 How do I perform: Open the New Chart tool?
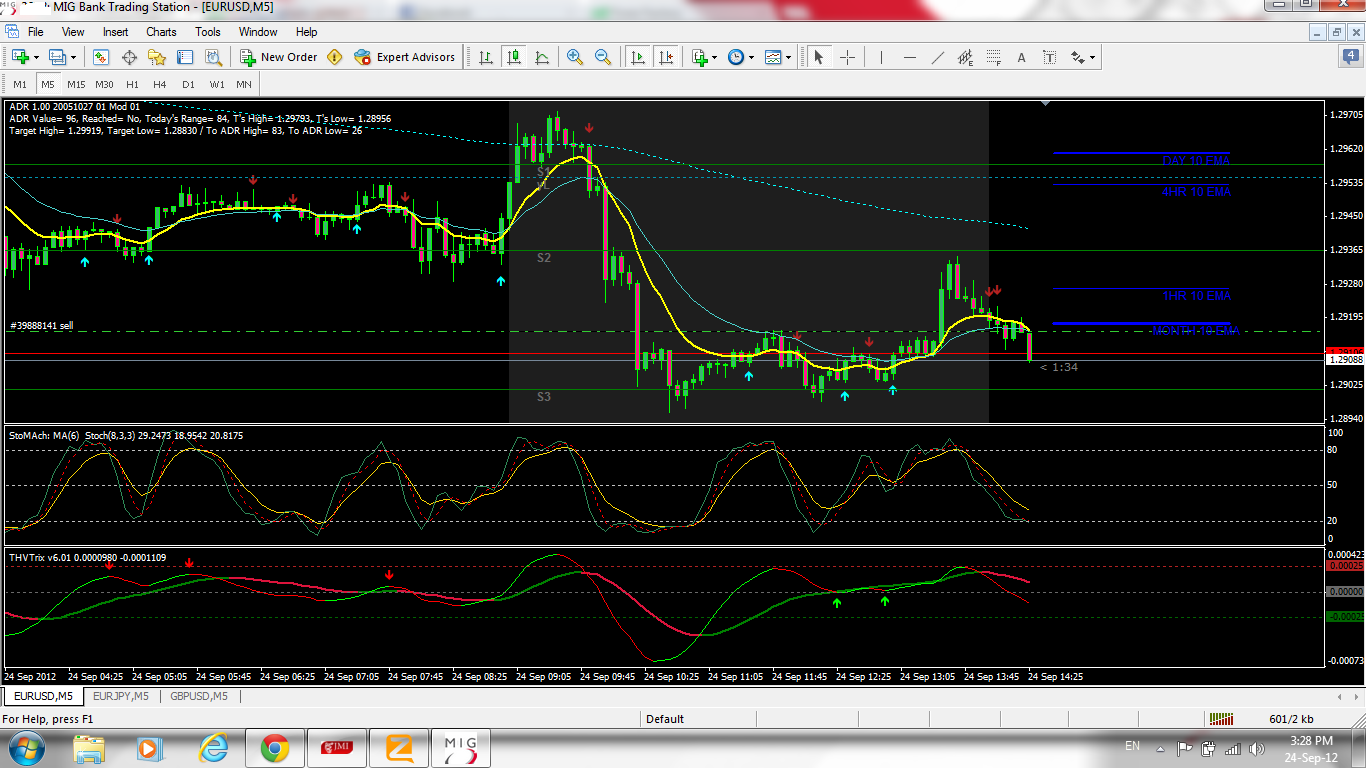pos(20,57)
